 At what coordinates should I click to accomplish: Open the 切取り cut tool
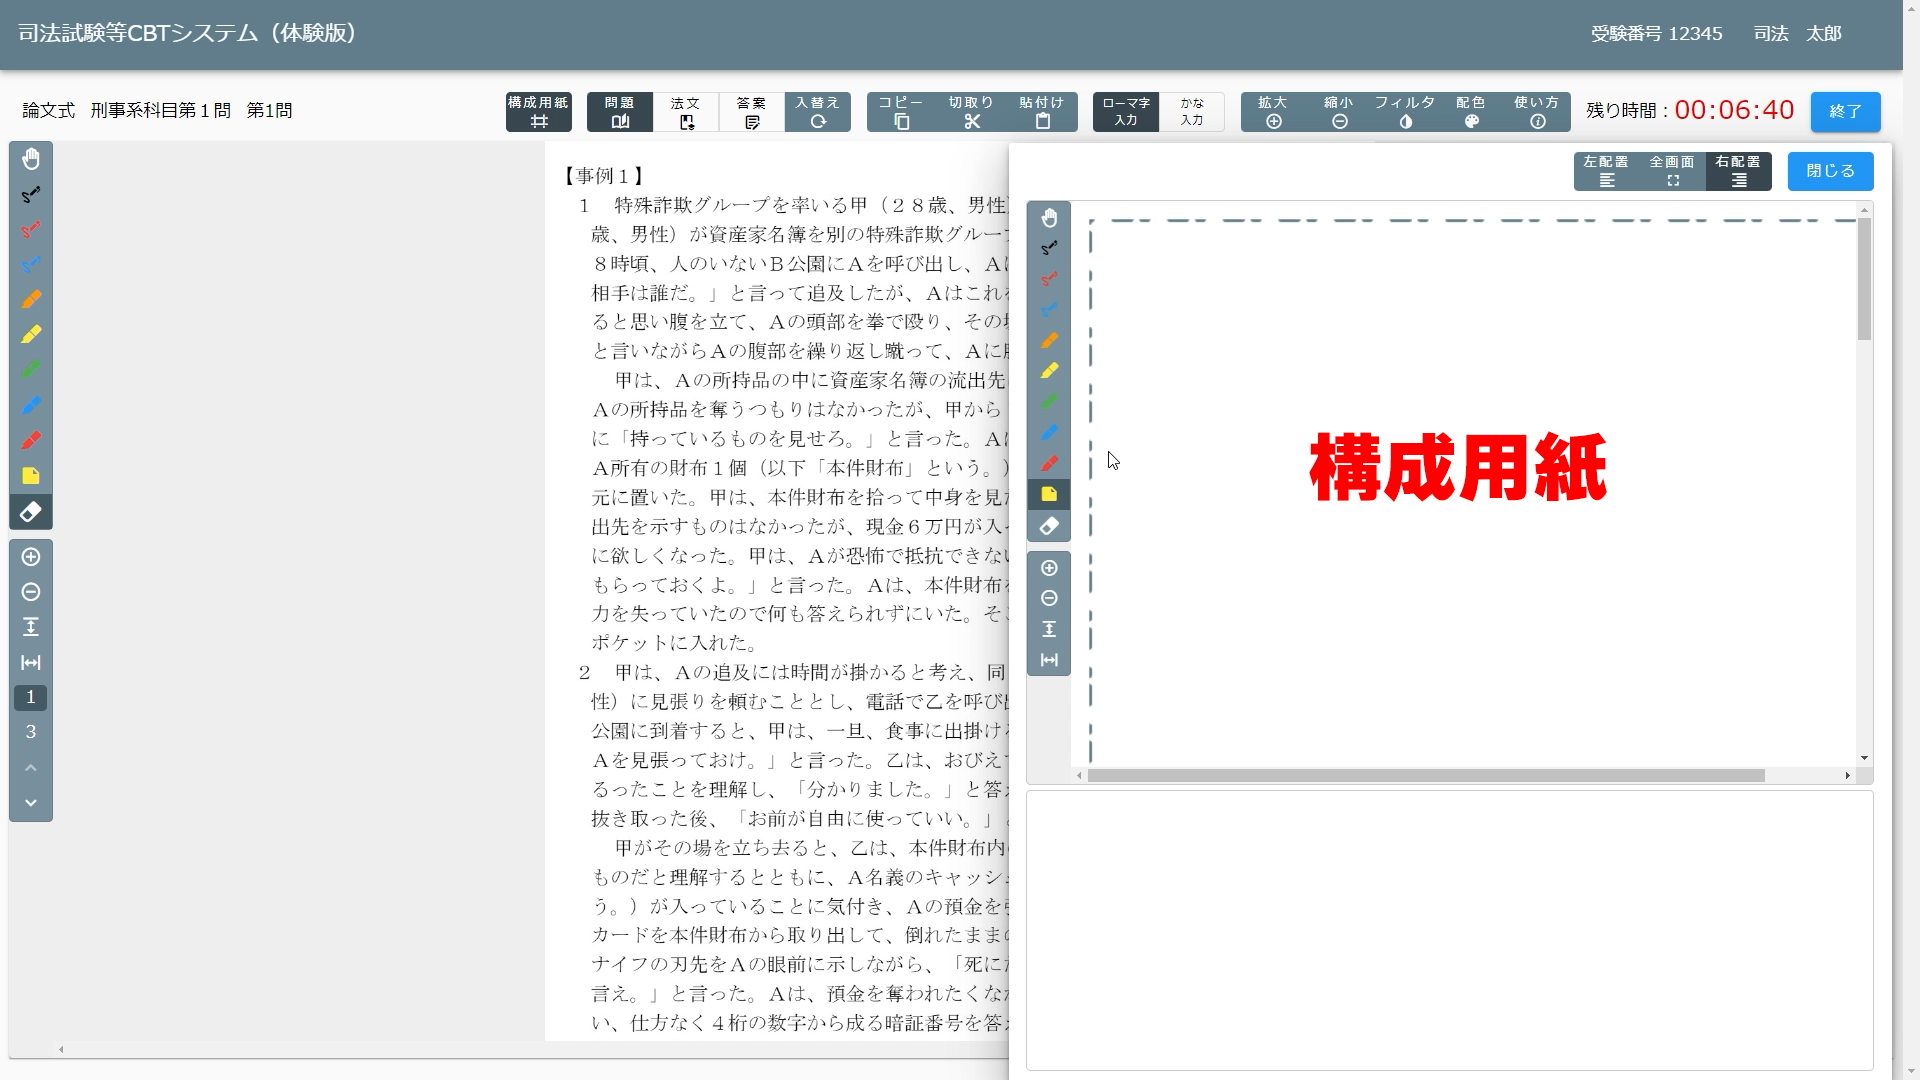tap(971, 112)
